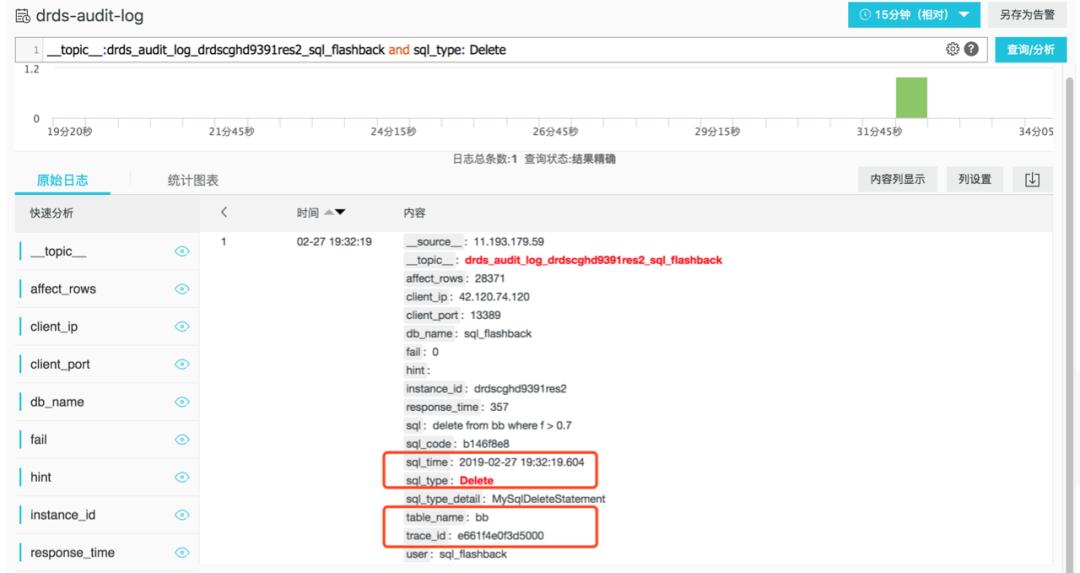Switch to the 原始日志 tab
1080x573 pixels.
pyautogui.click(x=62, y=180)
